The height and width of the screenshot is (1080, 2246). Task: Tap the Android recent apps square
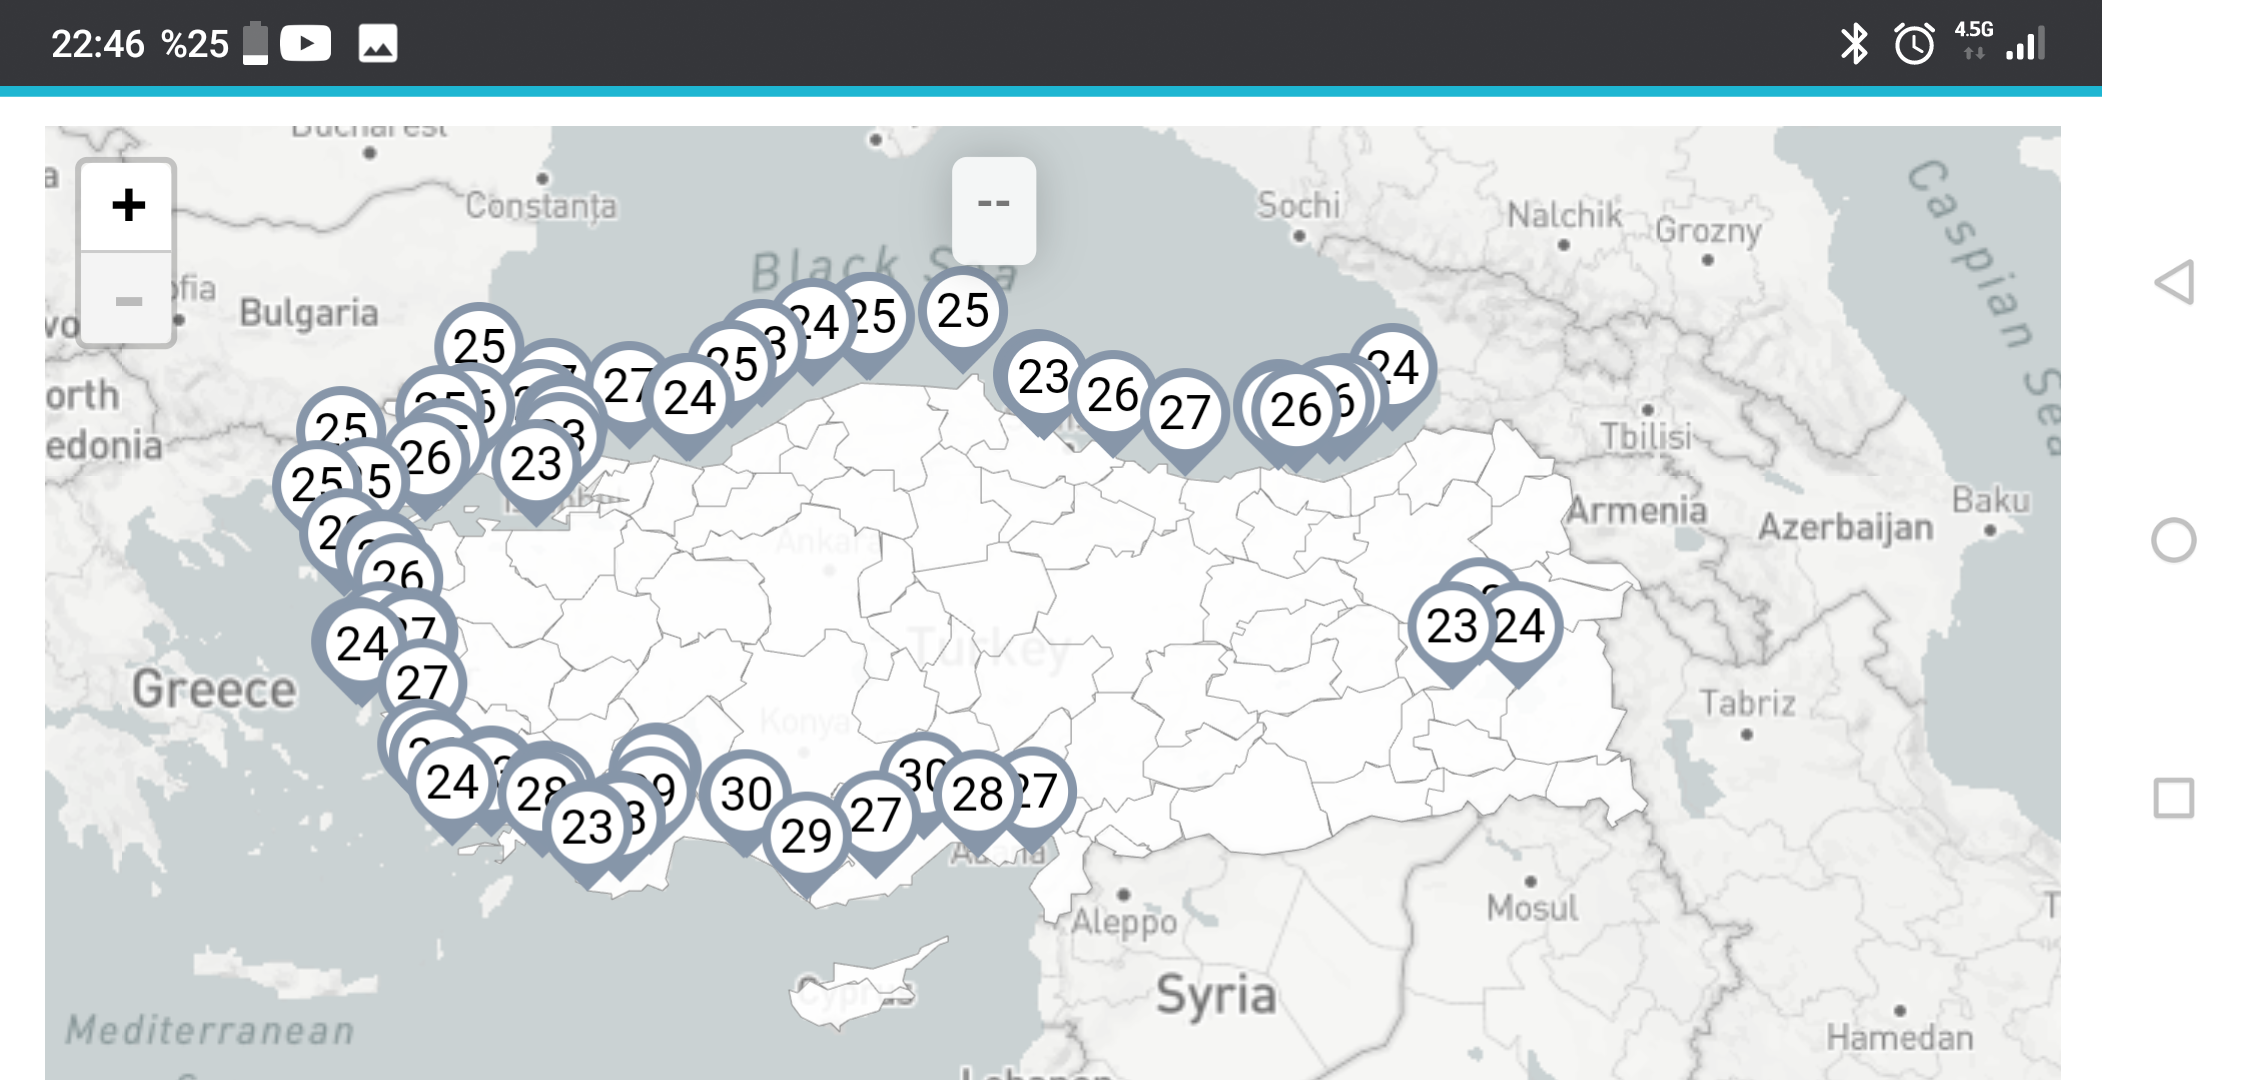point(2174,798)
